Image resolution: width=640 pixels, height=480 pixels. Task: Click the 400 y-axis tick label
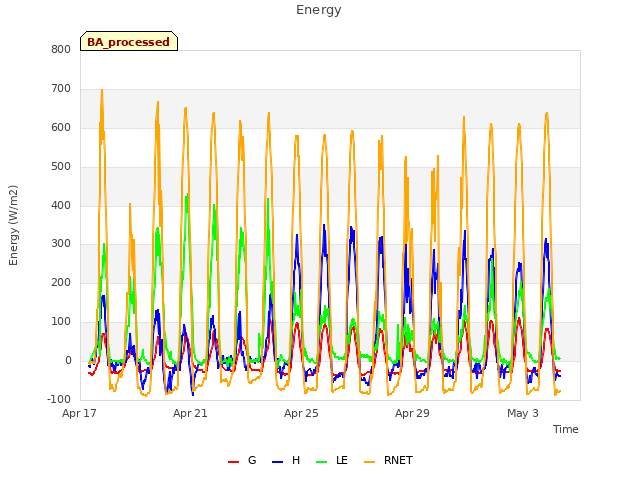[61, 205]
